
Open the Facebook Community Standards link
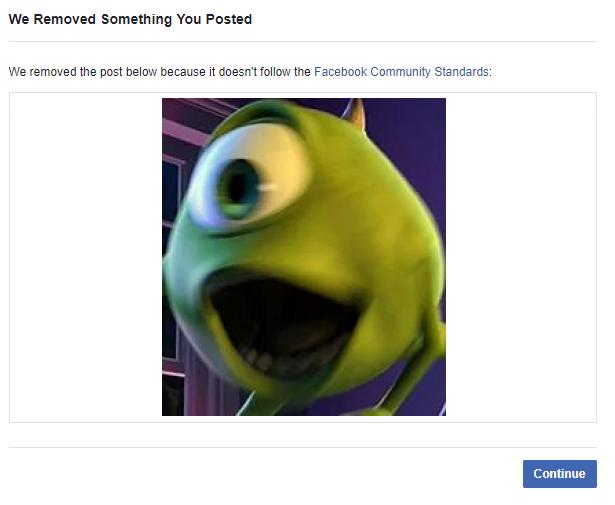coord(401,72)
